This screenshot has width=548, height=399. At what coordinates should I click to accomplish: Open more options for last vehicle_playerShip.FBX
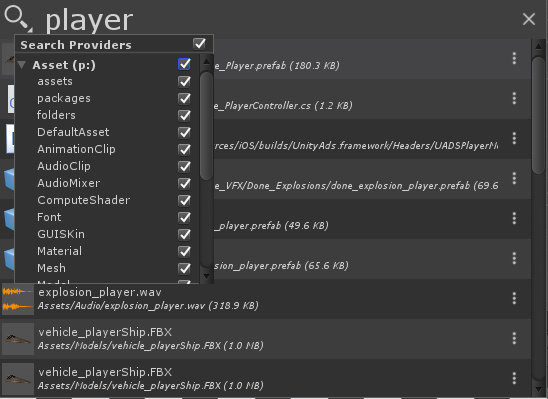[514, 378]
